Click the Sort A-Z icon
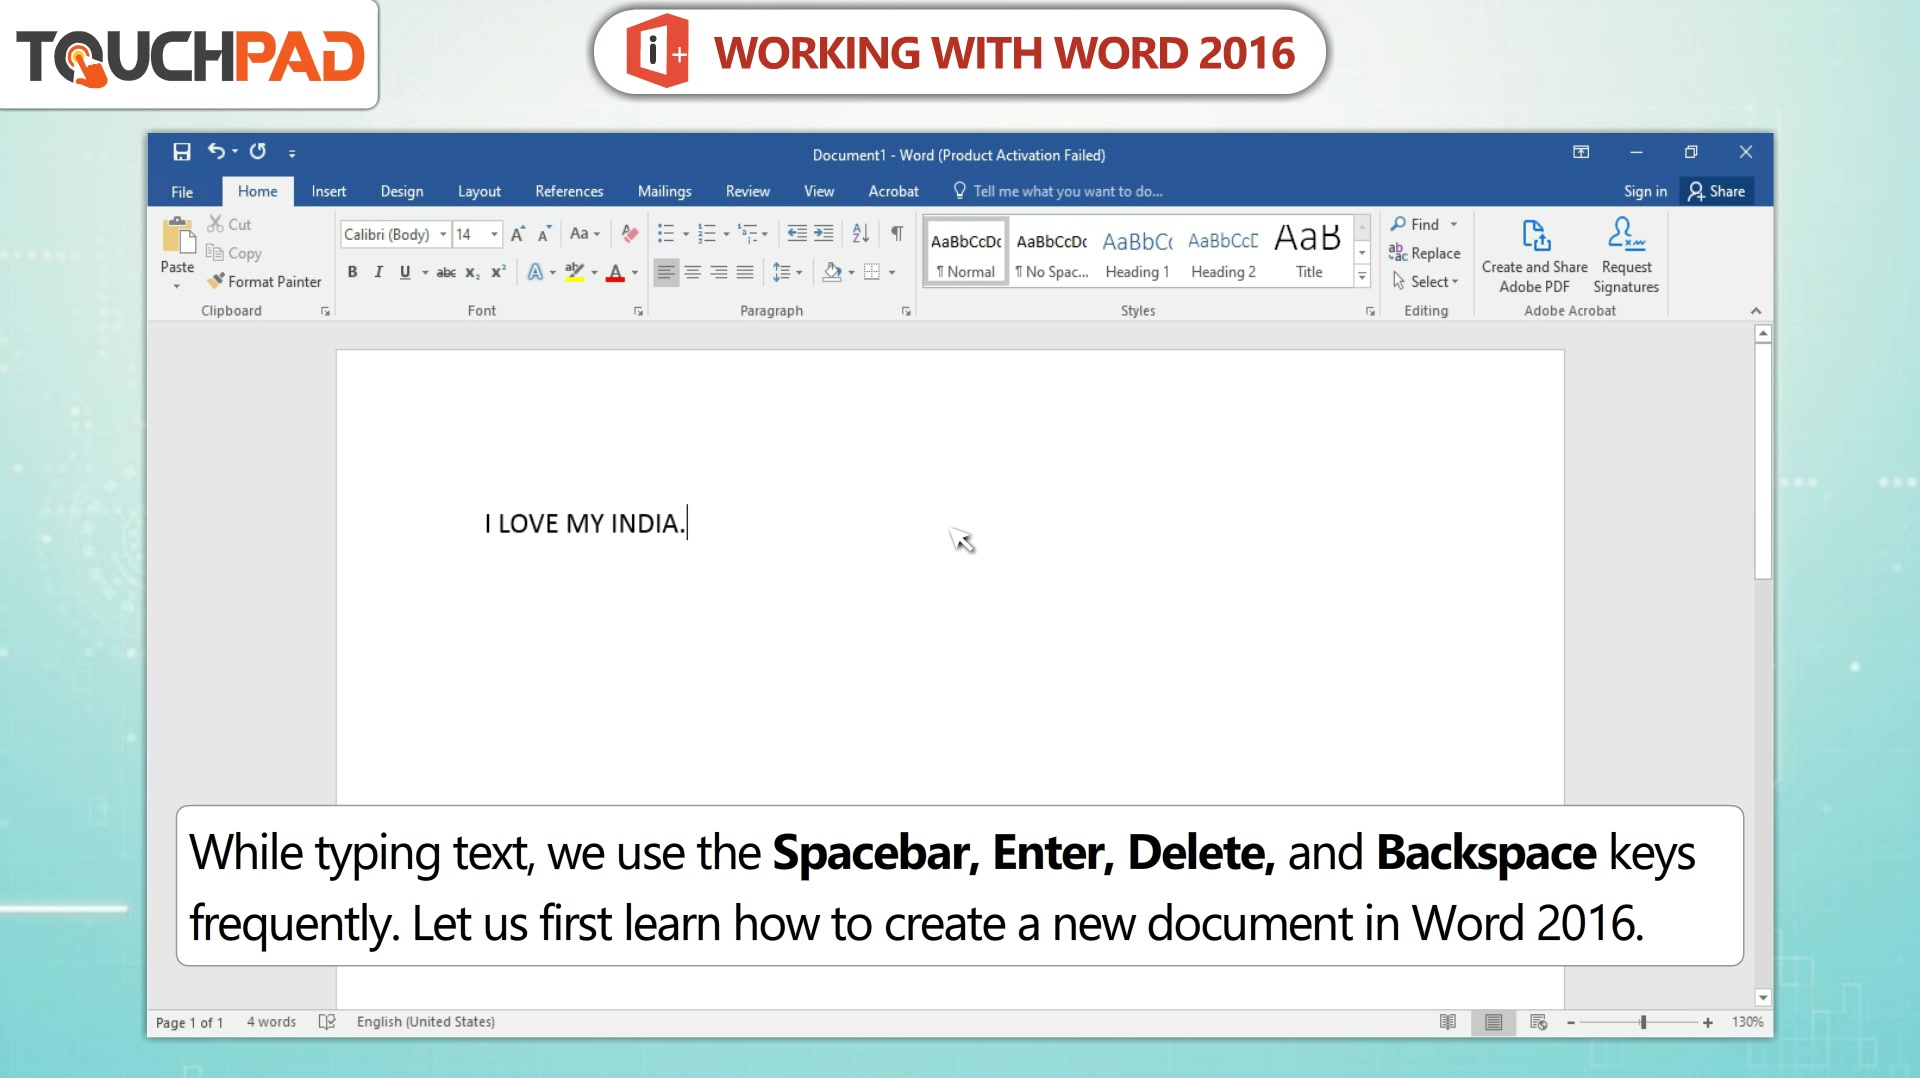Image resolution: width=1920 pixels, height=1078 pixels. point(861,234)
